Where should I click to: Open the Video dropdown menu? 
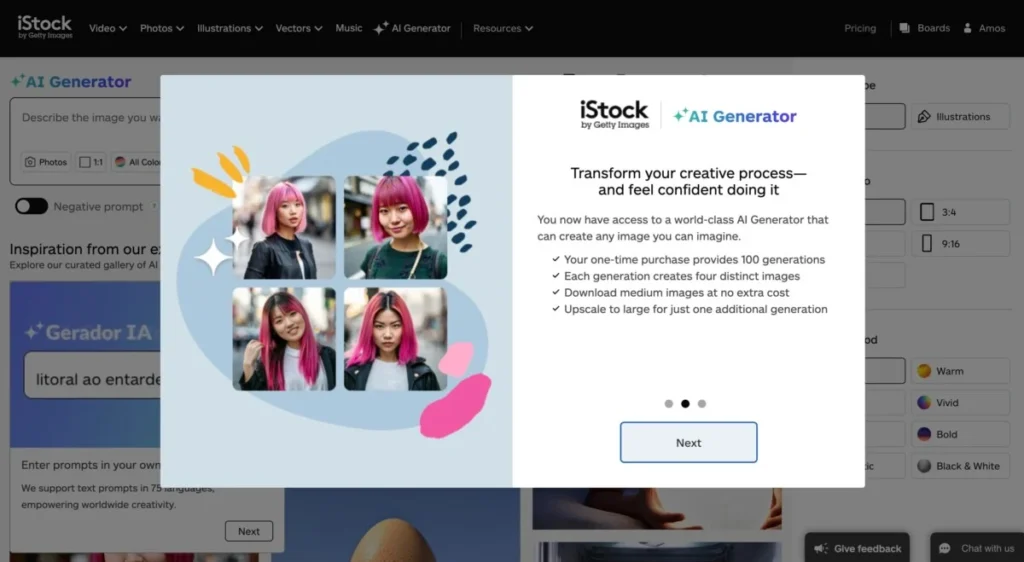pyautogui.click(x=108, y=28)
